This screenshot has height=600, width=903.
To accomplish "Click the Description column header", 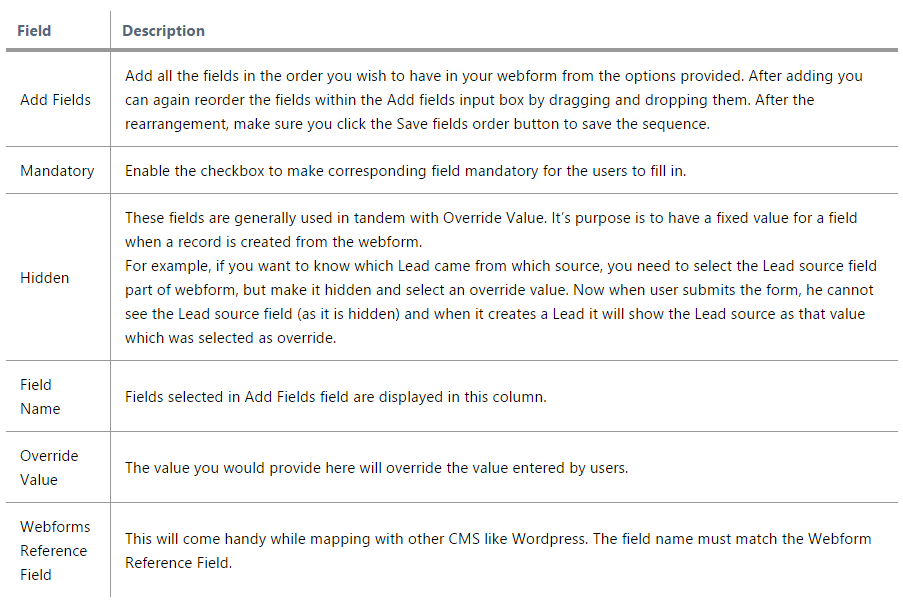I will tap(164, 31).
